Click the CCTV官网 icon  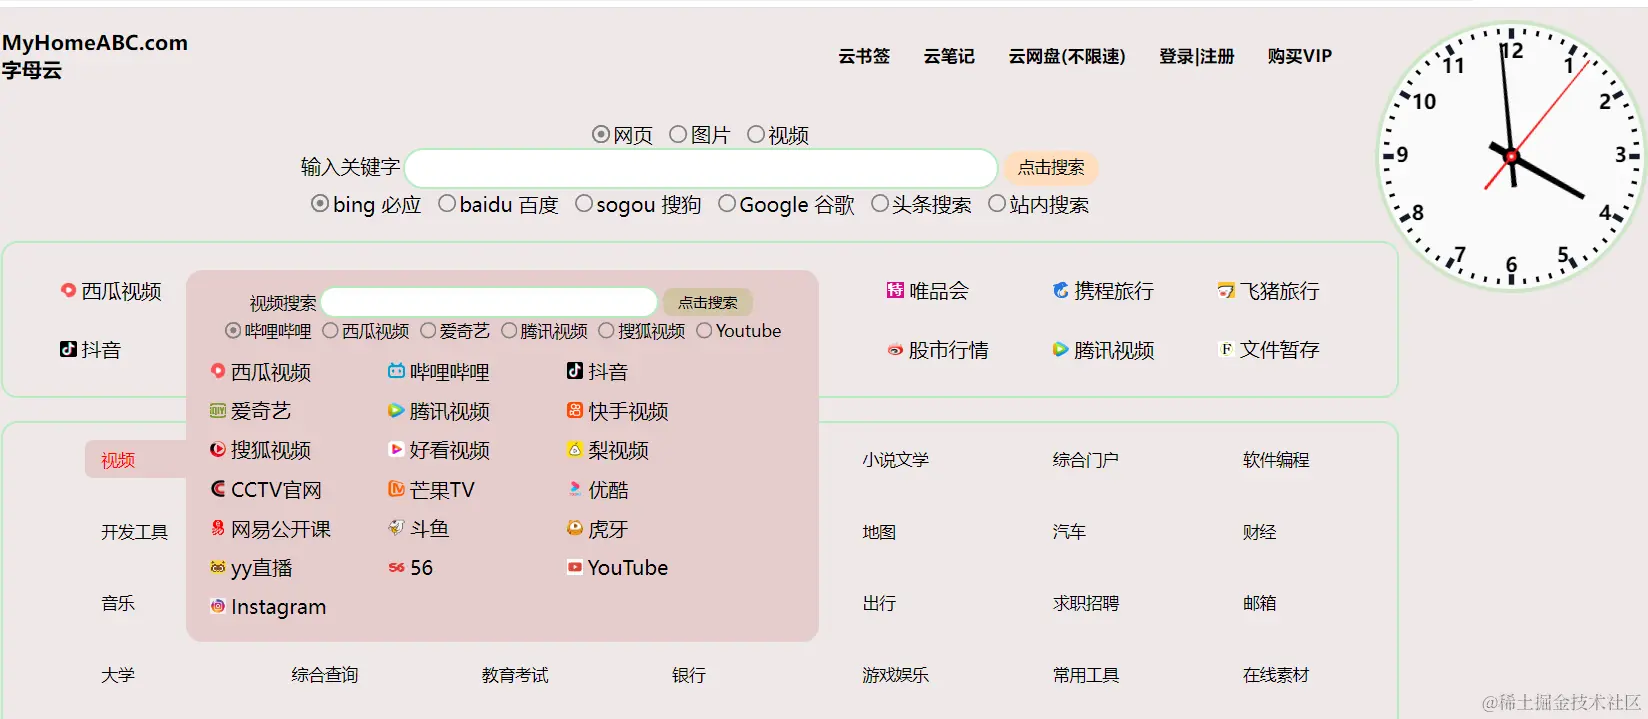(x=218, y=489)
